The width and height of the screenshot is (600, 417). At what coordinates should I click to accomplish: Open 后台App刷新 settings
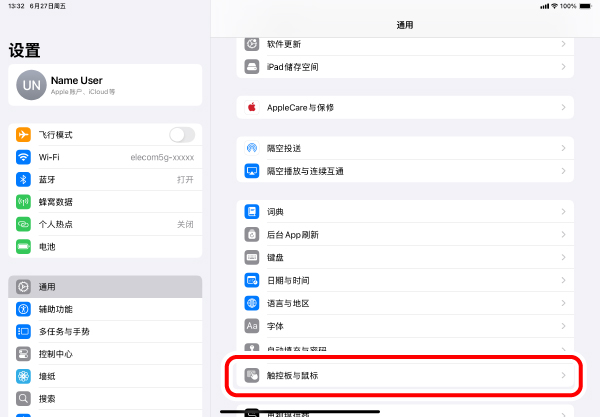(x=400, y=235)
